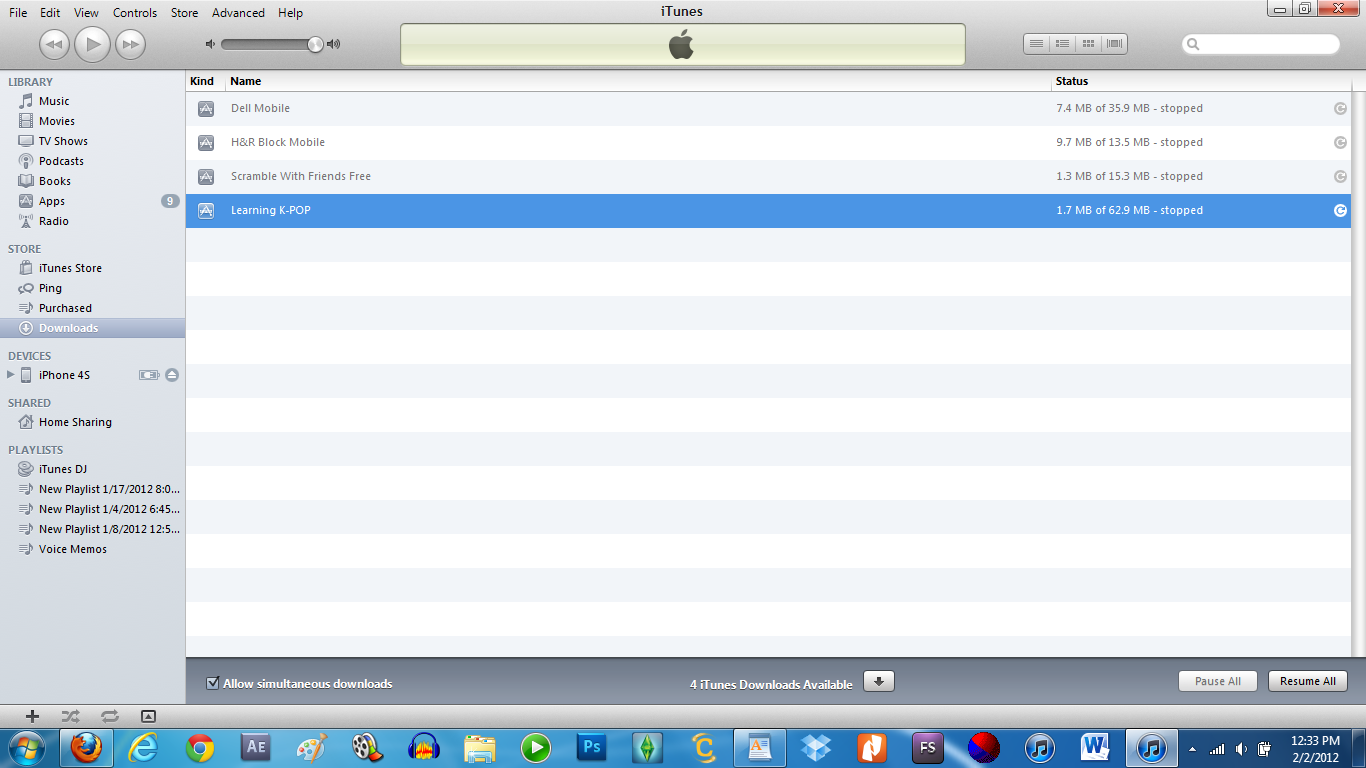The image size is (1366, 768).
Task: Open the Help menu
Action: [290, 13]
